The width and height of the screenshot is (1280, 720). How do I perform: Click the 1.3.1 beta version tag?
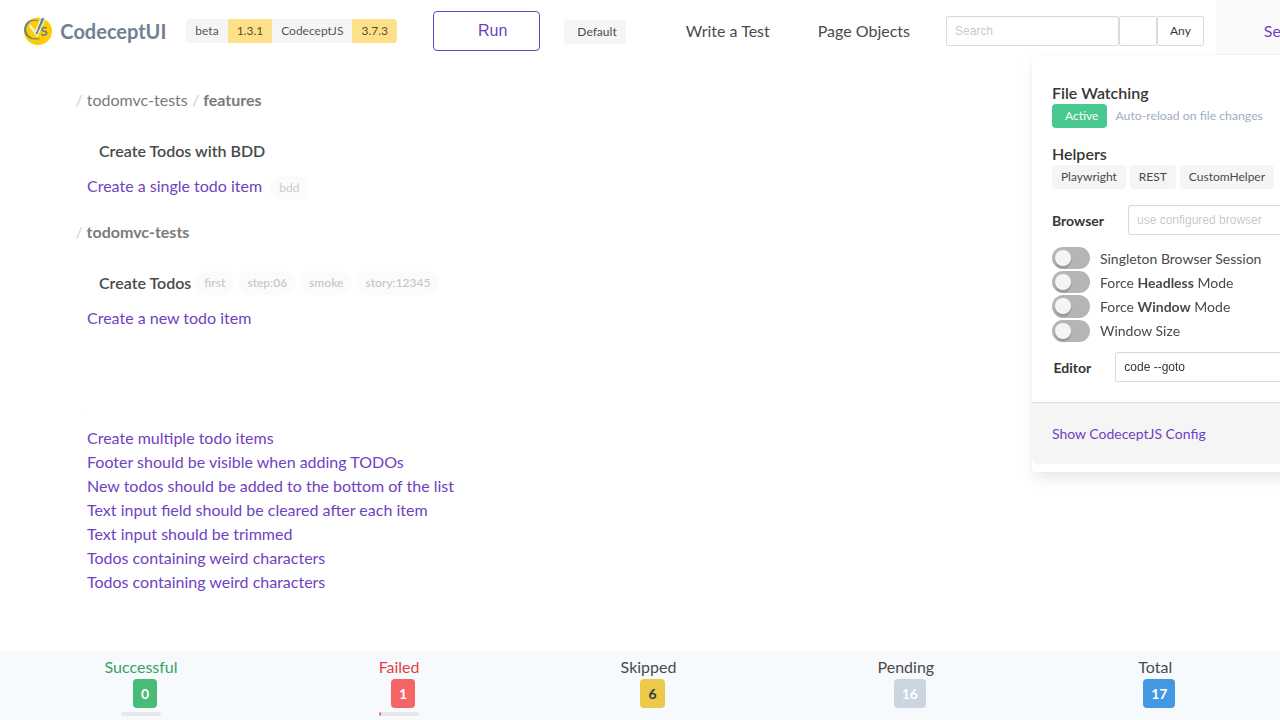(250, 31)
